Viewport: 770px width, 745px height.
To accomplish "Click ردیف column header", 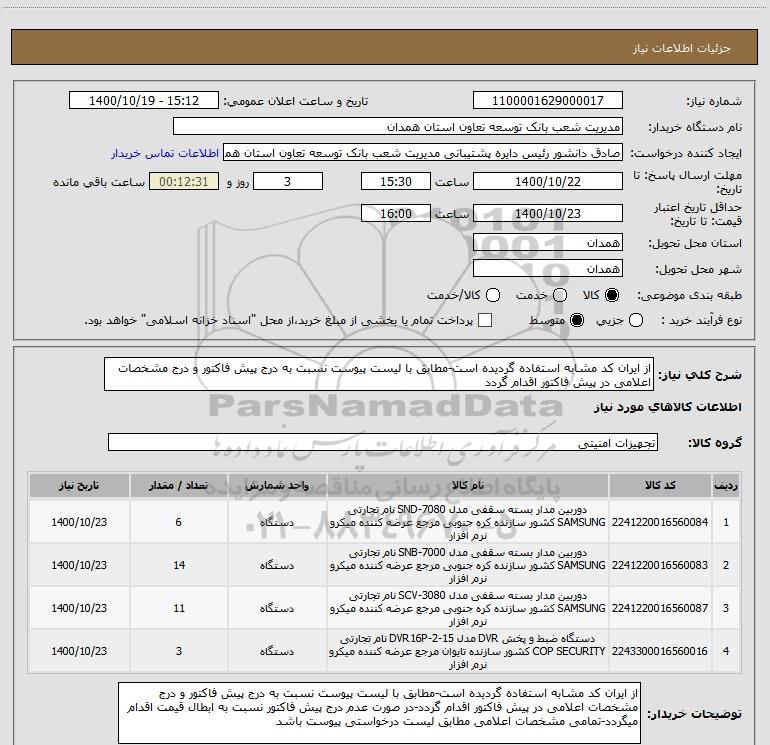I will 726,486.
